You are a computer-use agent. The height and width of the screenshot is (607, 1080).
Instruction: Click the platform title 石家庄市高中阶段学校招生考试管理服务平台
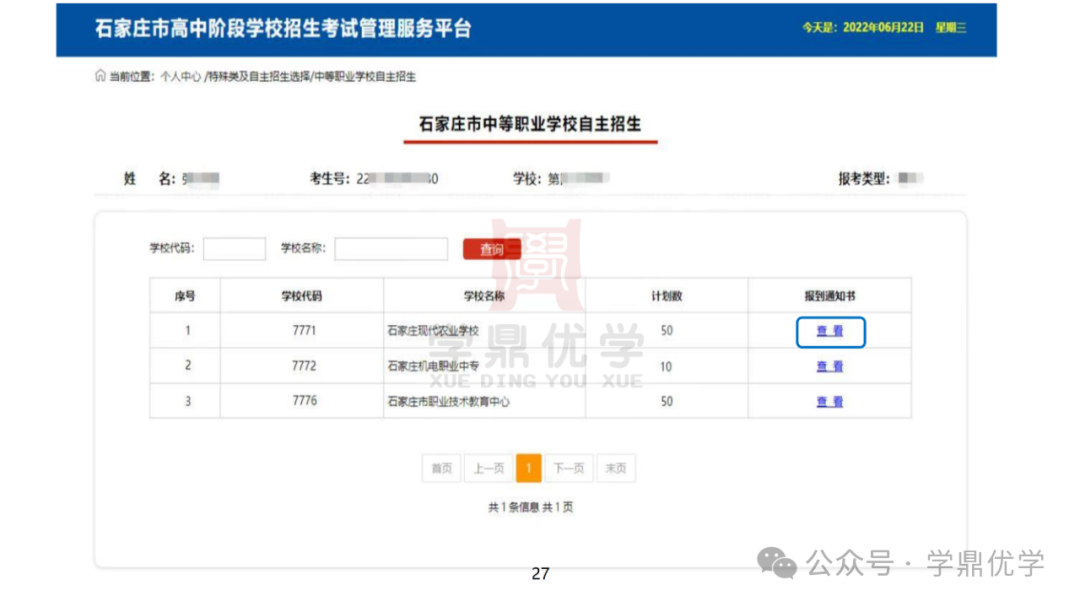(x=283, y=29)
